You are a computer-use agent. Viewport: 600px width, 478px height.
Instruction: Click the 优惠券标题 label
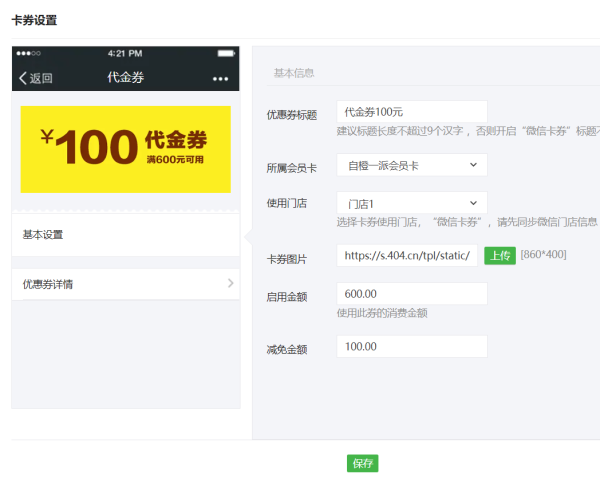[292, 115]
